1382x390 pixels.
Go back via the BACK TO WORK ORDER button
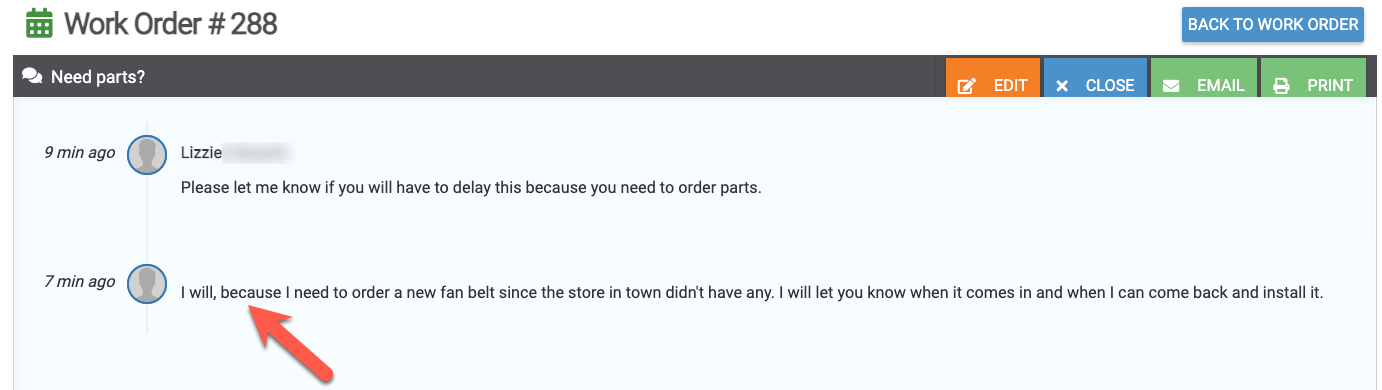point(1273,25)
